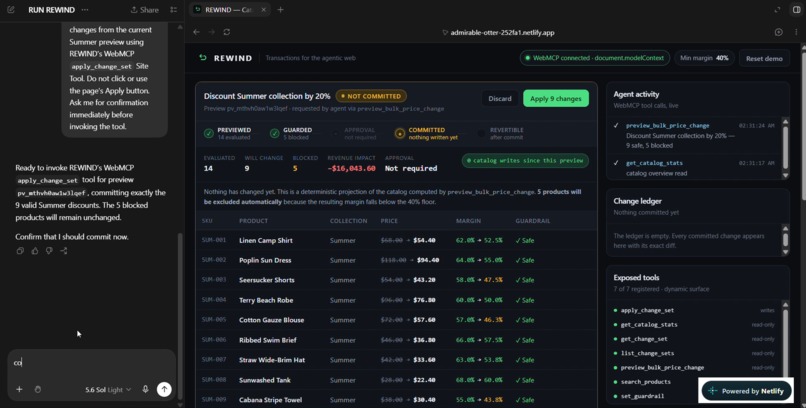Image resolution: width=806 pixels, height=408 pixels.
Task: Go back in the browser
Action: pyautogui.click(x=196, y=32)
